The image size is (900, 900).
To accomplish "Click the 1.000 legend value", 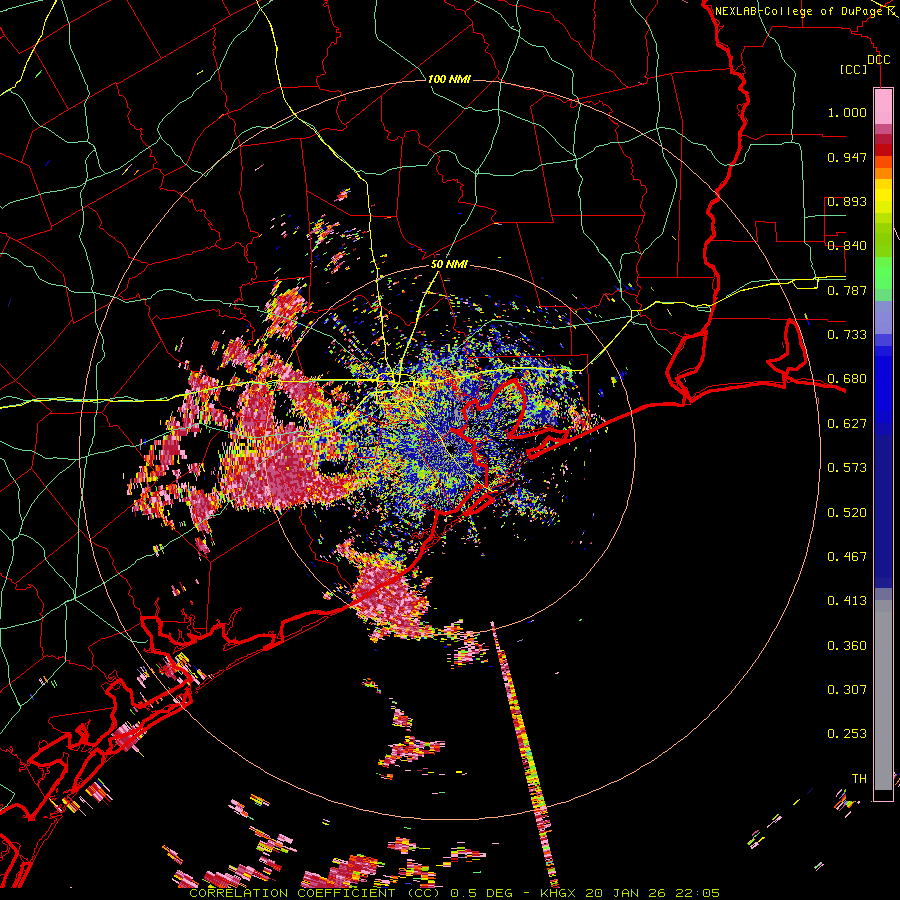I will point(847,112).
